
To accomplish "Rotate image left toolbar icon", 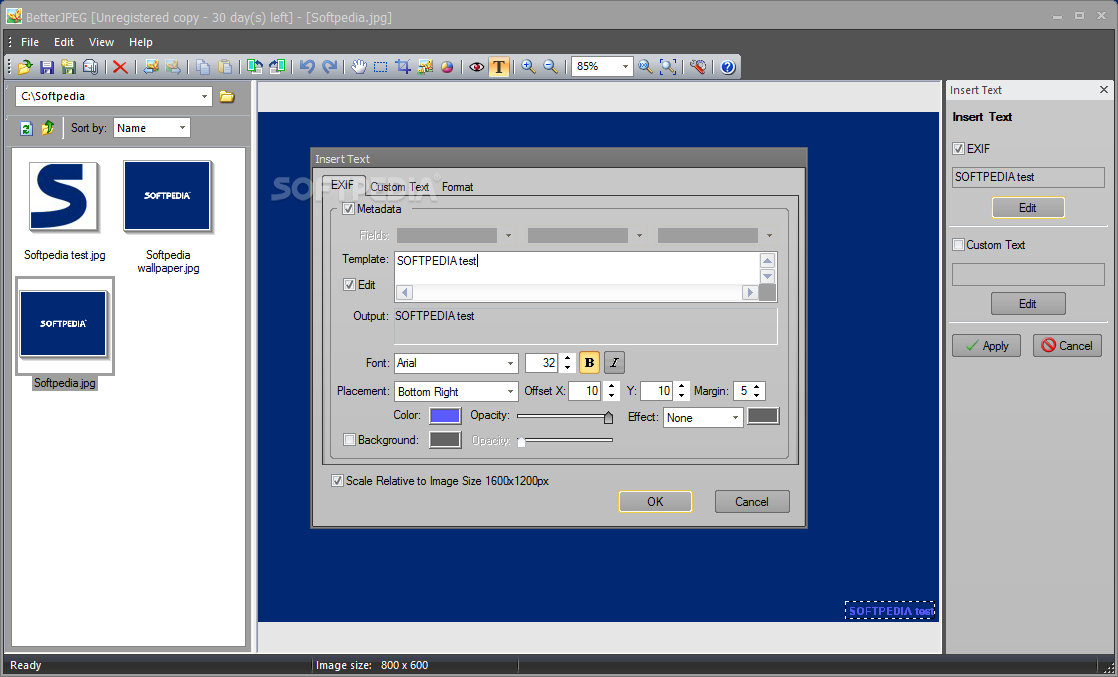I will click(255, 67).
